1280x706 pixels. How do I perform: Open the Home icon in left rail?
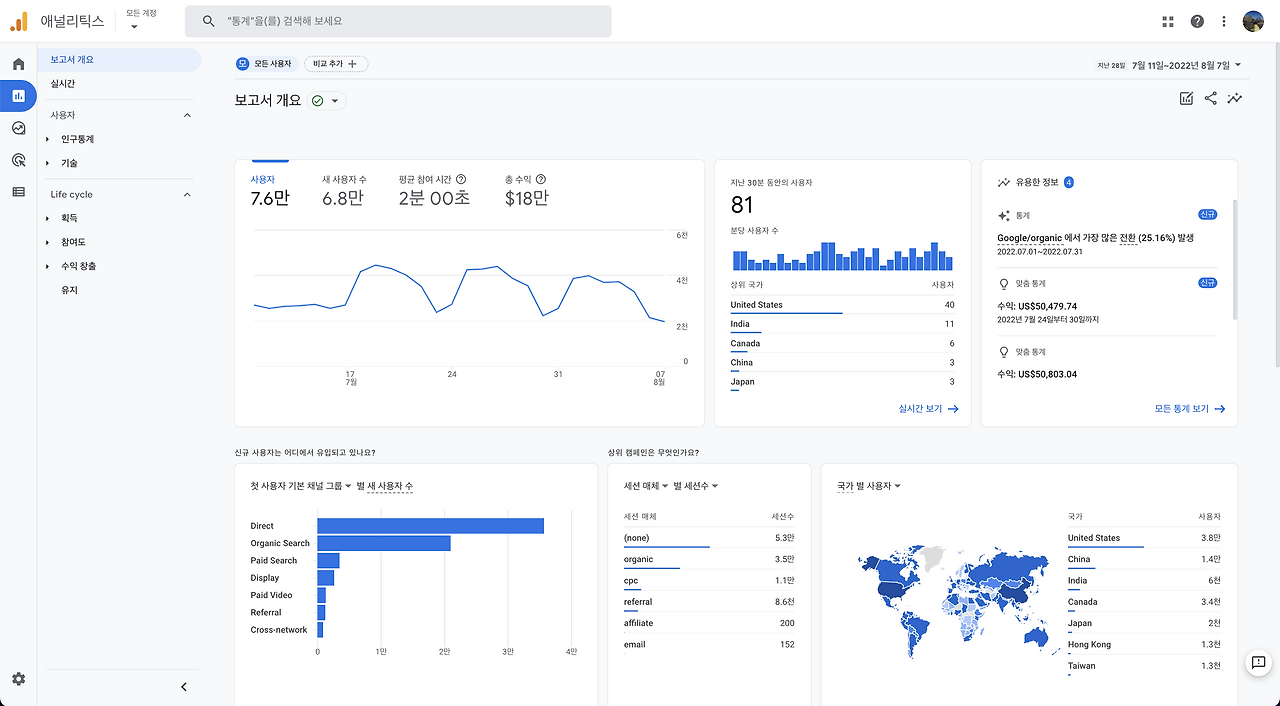[x=18, y=64]
